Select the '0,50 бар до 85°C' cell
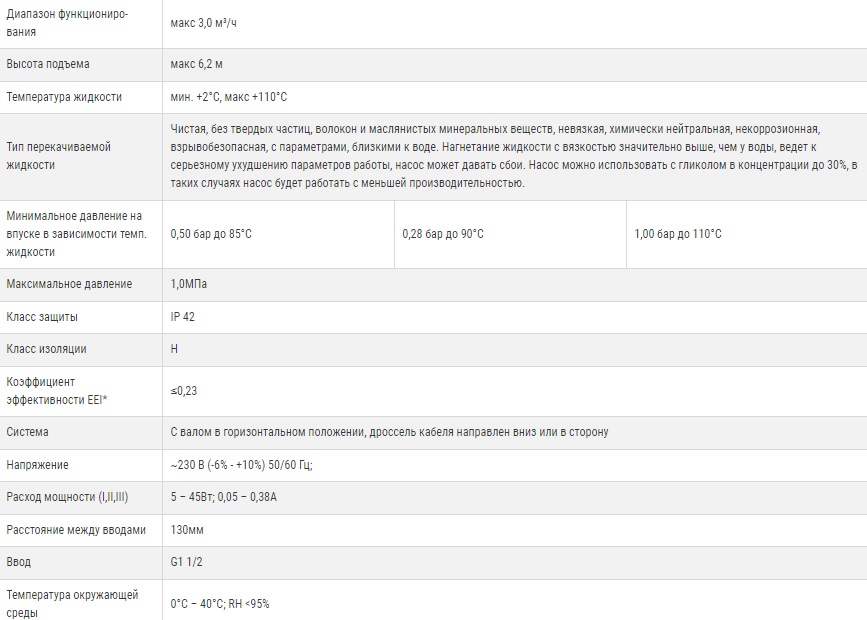 pos(212,234)
